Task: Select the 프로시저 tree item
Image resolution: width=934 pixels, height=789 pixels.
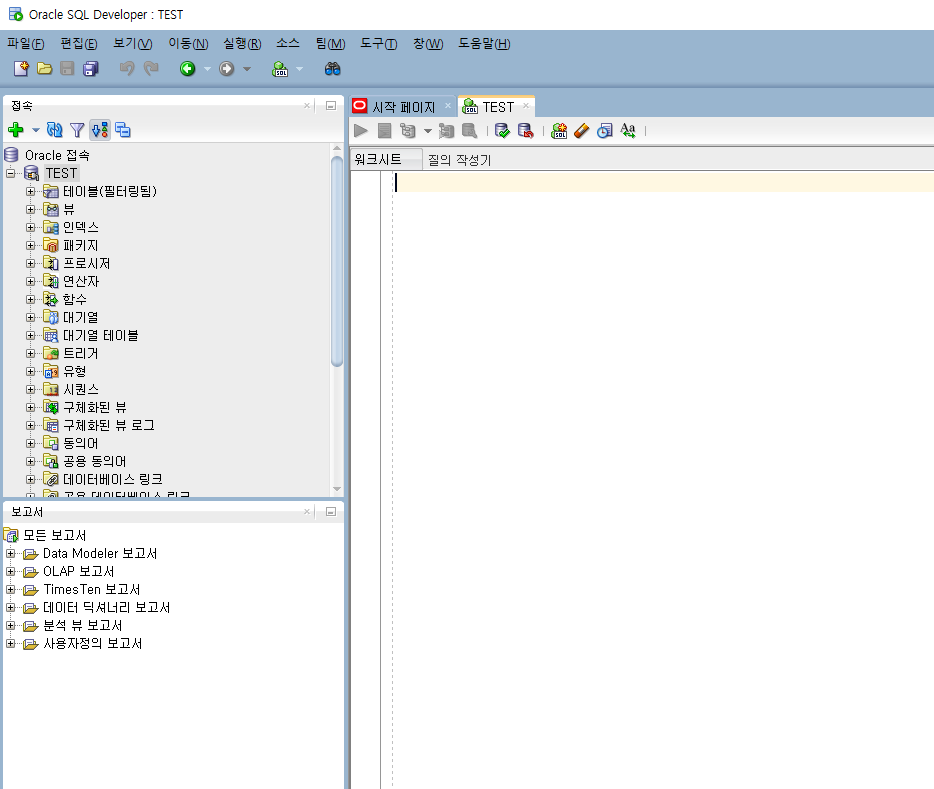Action: (86, 263)
